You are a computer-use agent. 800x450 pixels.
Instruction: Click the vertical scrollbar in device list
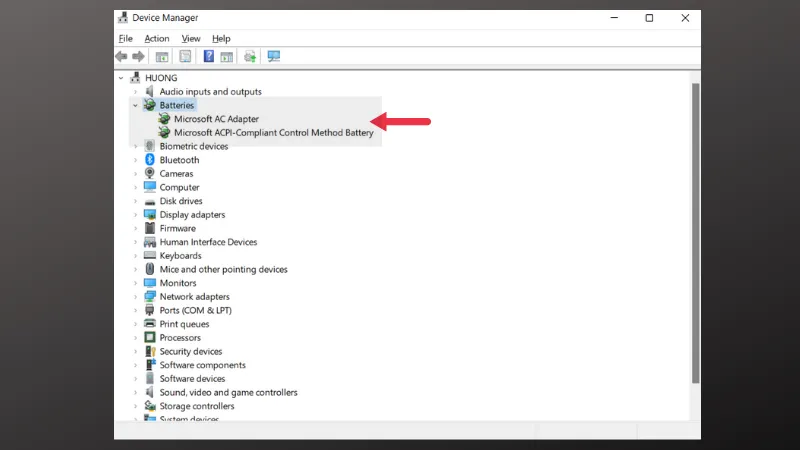coord(695,230)
